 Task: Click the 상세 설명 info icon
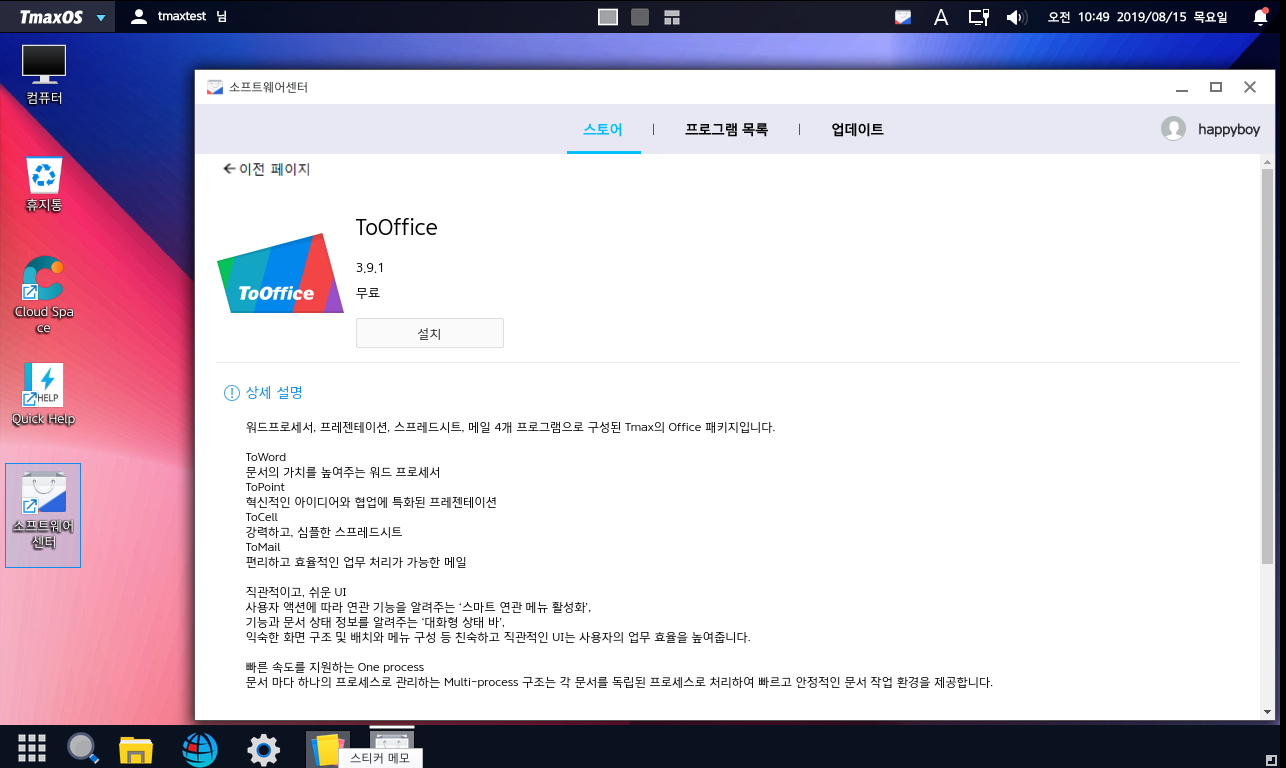(232, 393)
